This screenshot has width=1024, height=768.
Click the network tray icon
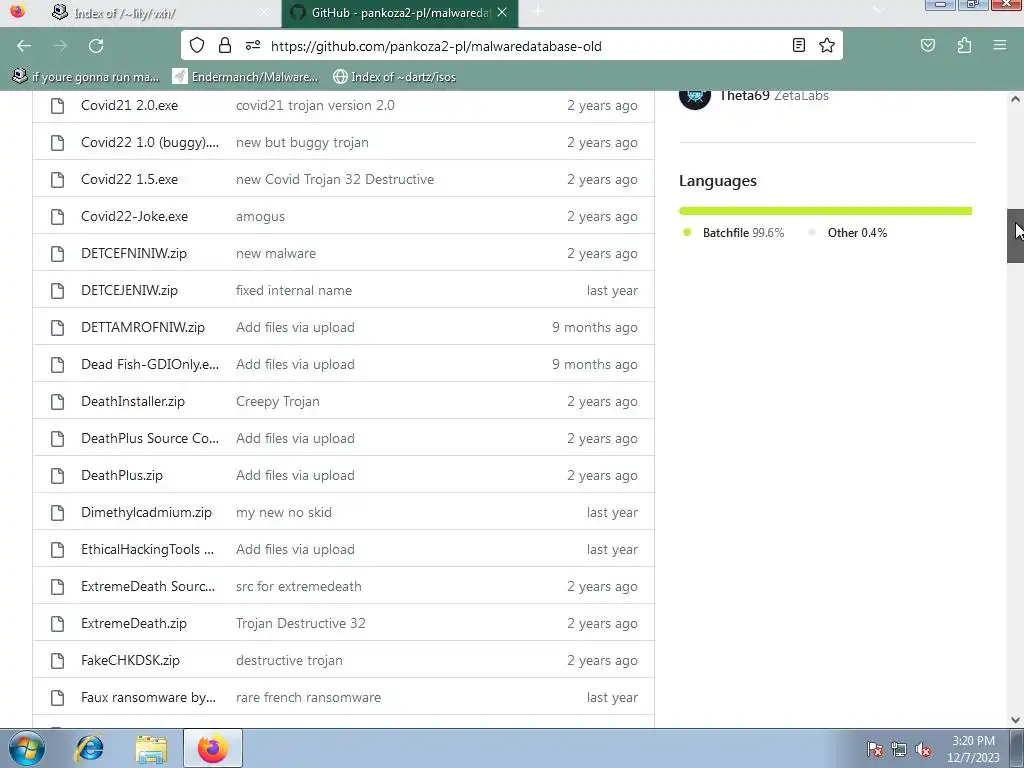pos(899,749)
